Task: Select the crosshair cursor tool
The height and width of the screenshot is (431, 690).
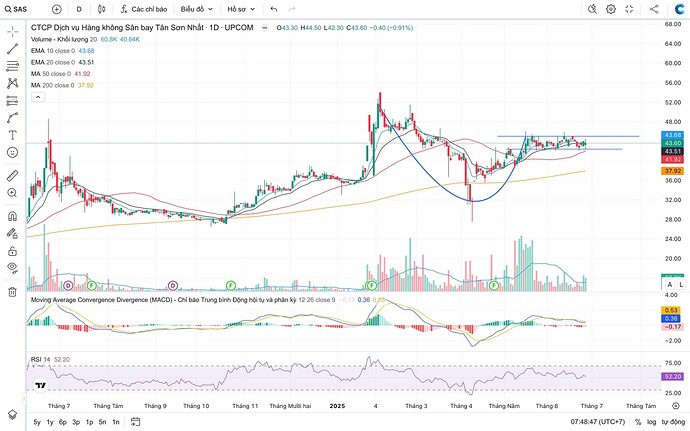Action: point(12,31)
